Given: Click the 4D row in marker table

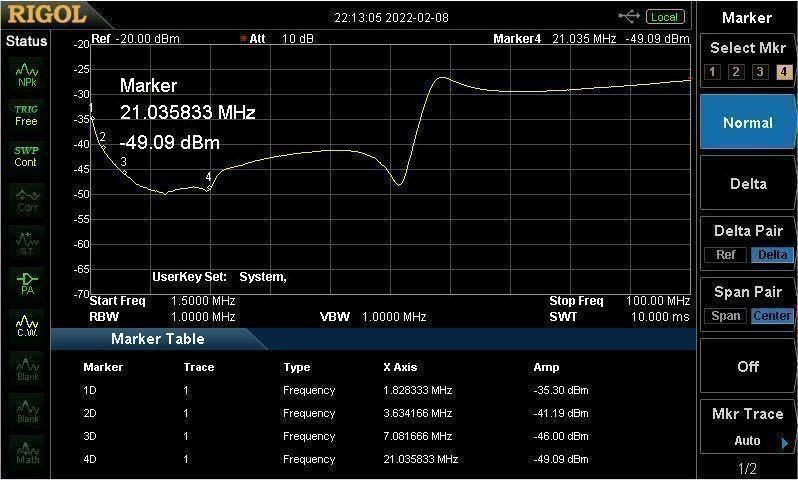Looking at the screenshot, I should [x=336, y=459].
